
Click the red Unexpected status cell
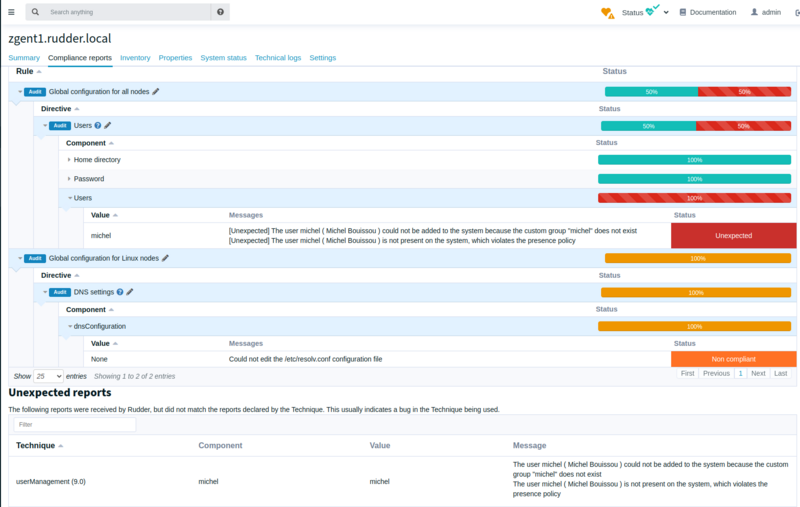point(734,236)
